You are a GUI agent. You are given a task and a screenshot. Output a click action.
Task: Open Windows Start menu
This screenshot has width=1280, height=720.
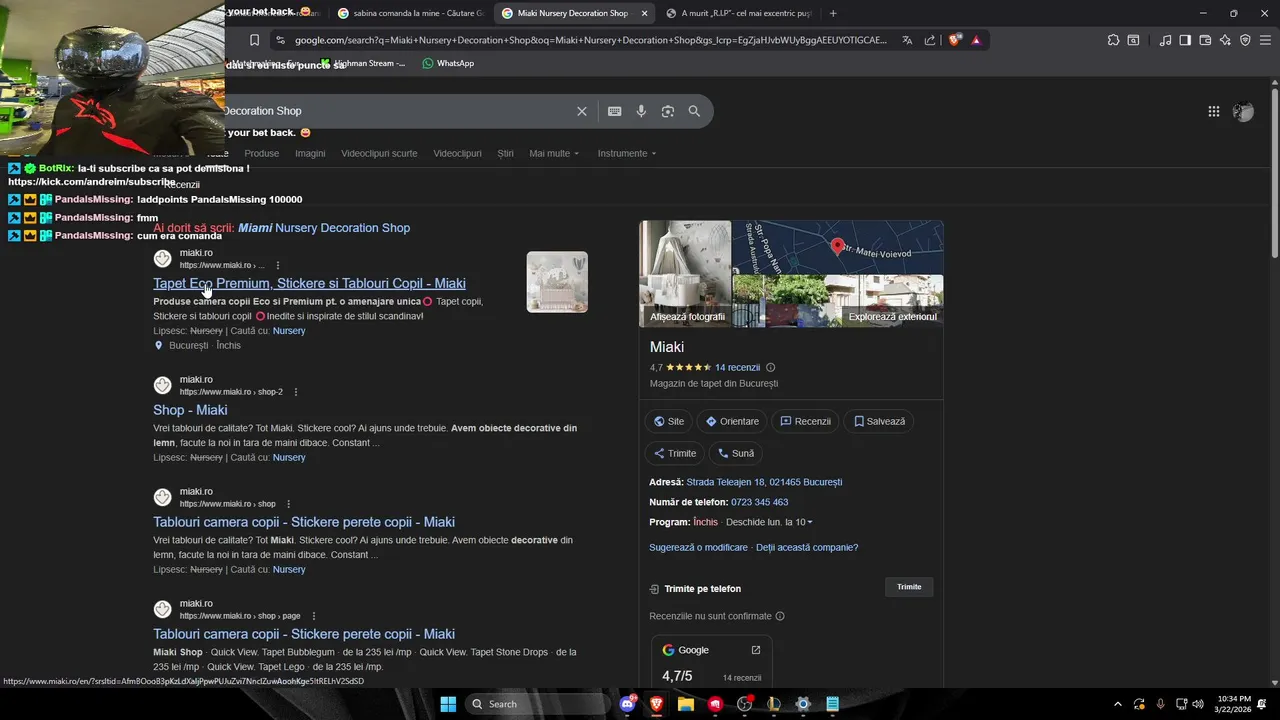click(x=448, y=704)
